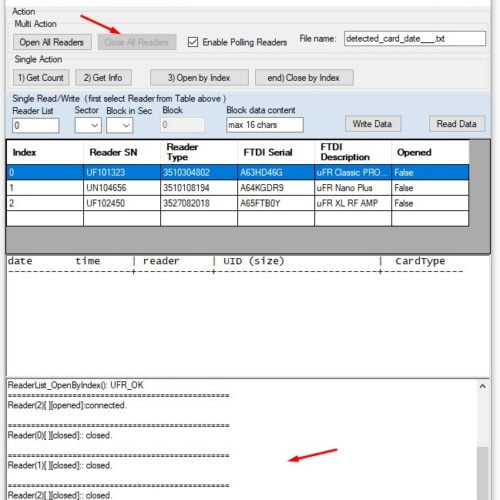500x500 pixels.
Task: Click FTDI serial cell A63HD46G
Action: pos(276,172)
